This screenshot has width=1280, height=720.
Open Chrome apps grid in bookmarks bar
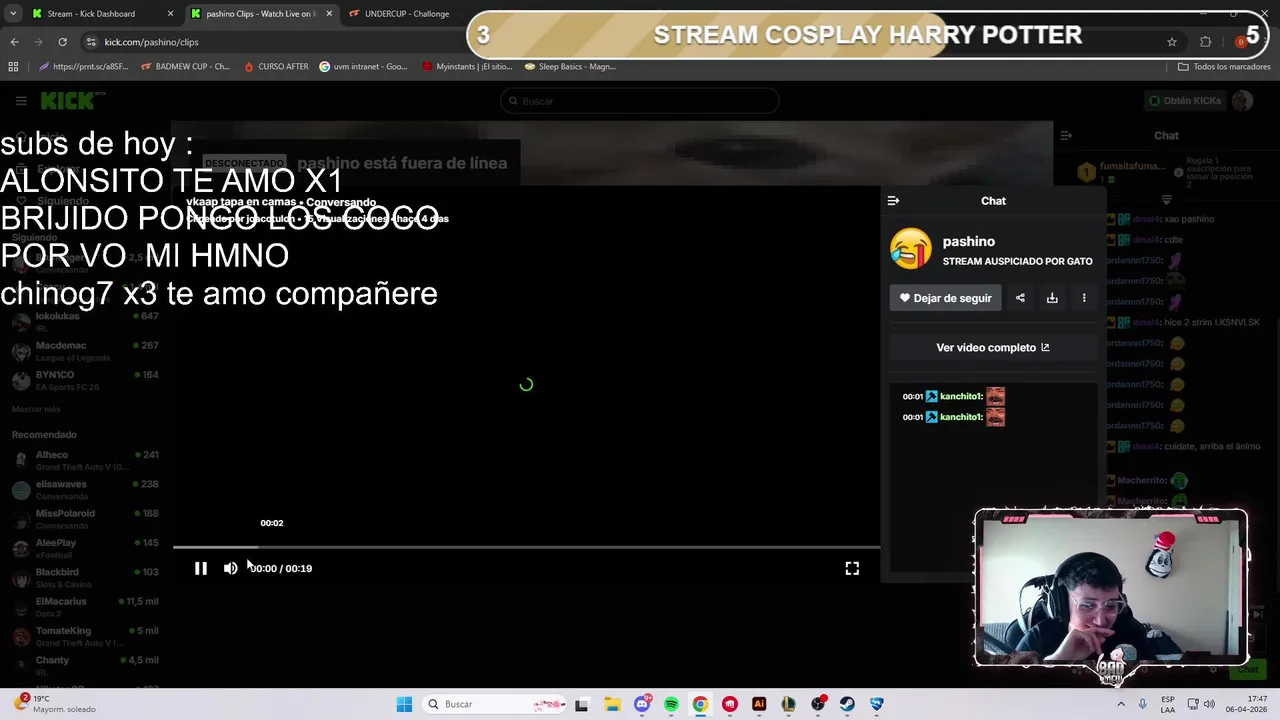[13, 67]
